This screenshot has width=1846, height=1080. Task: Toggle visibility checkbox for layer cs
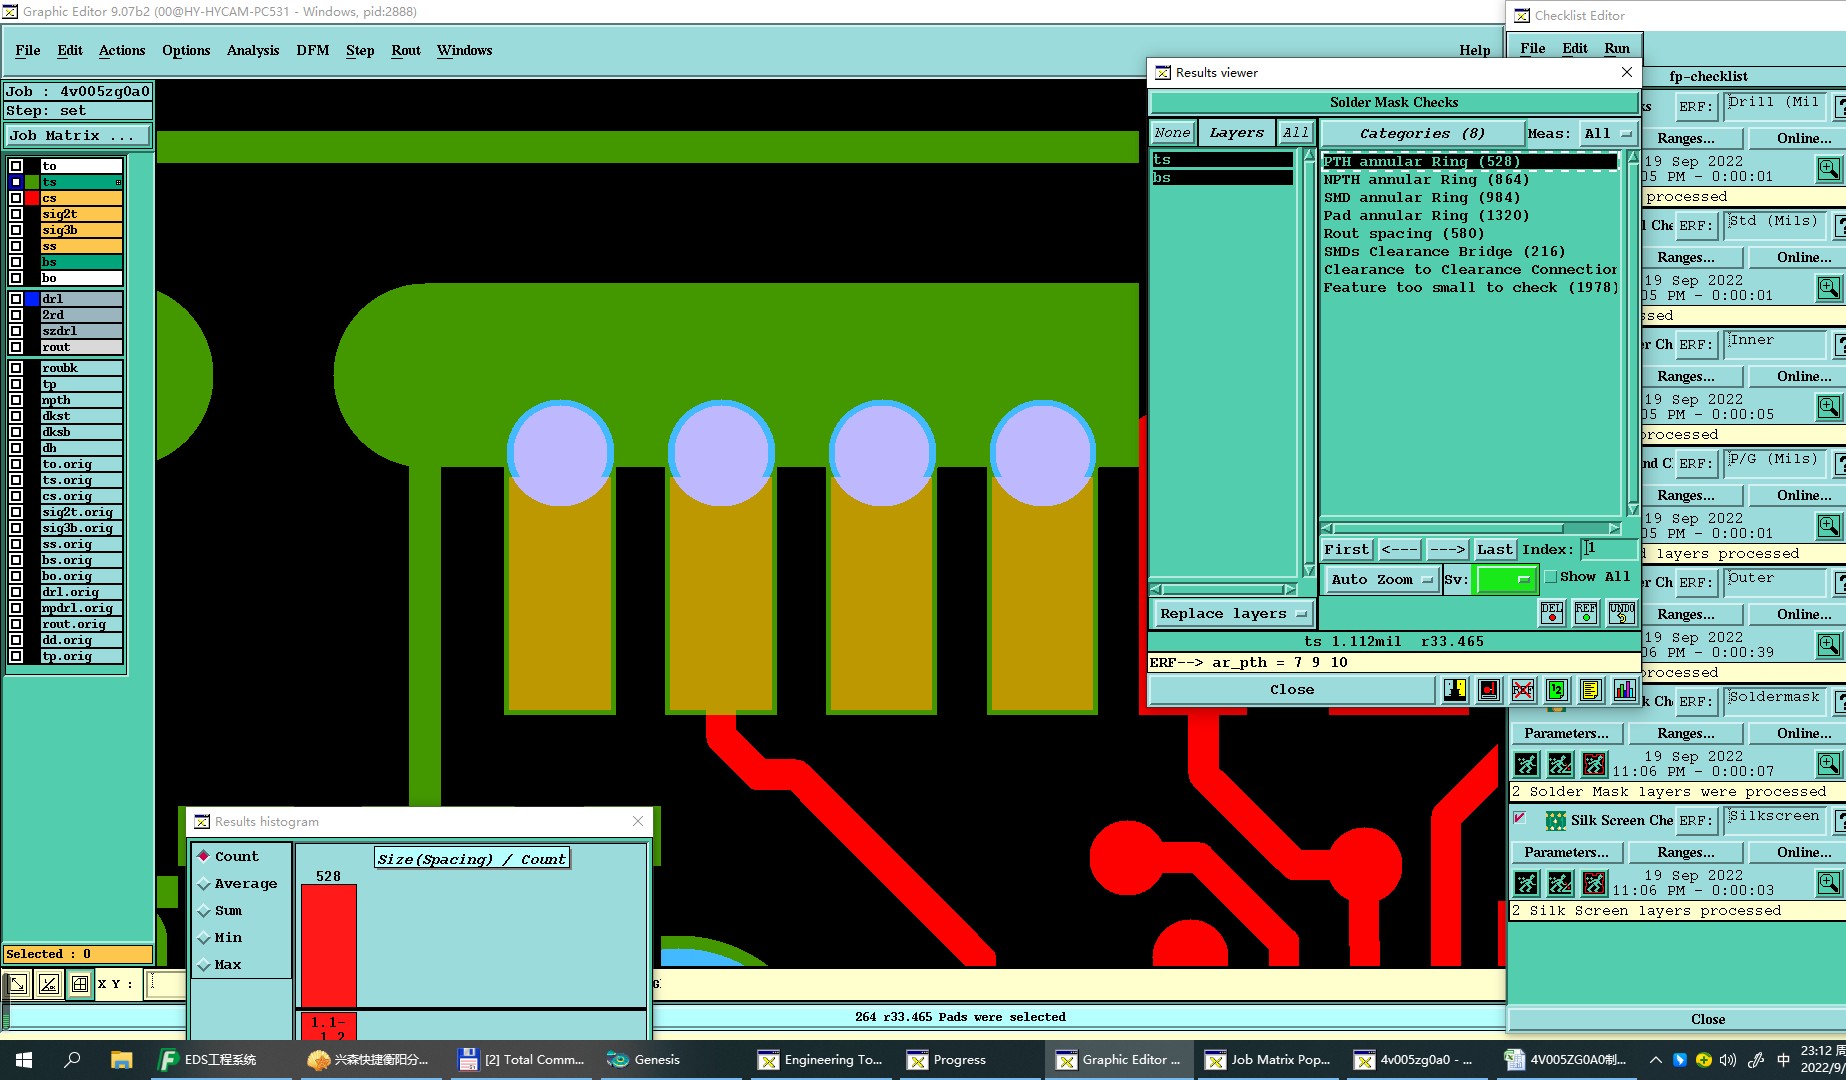(16, 198)
